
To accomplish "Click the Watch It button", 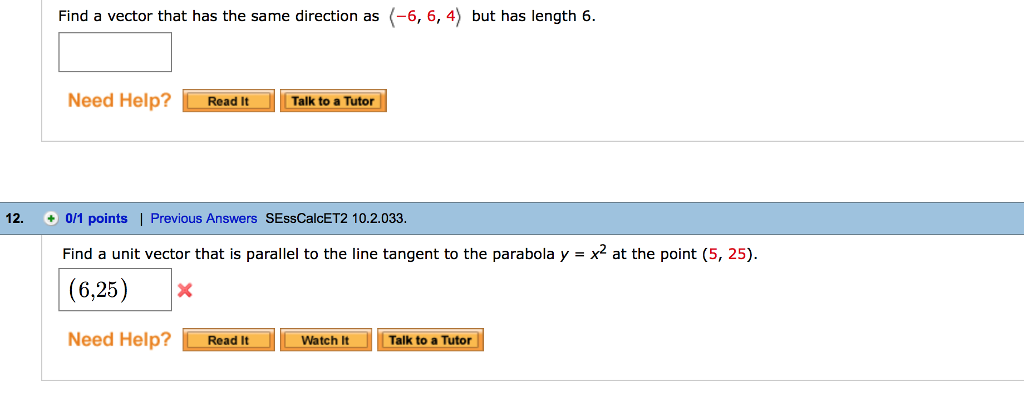I will coord(325,340).
